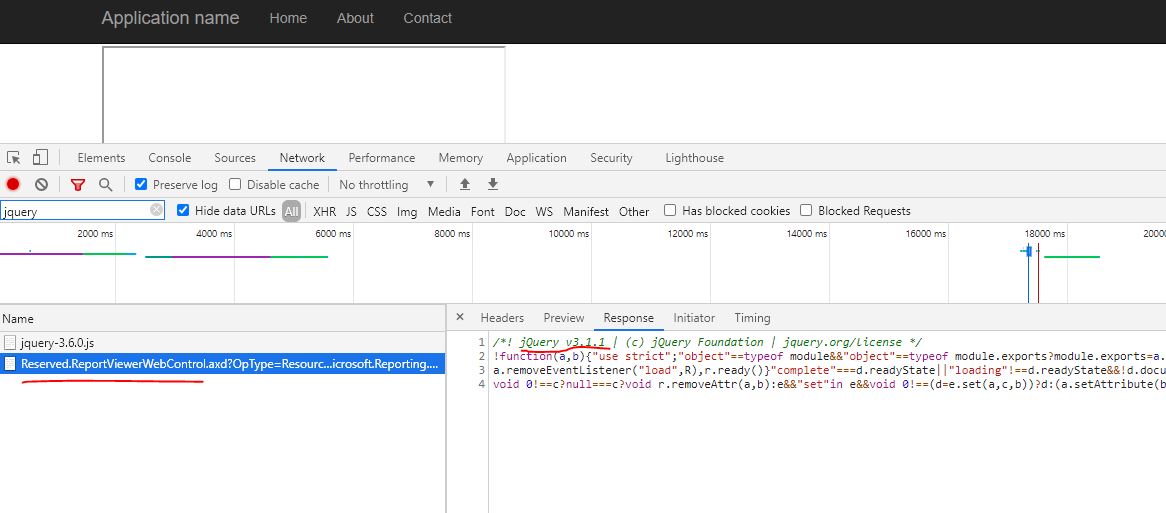Viewport: 1166px width, 513px height.
Task: Import HAR file with upload arrow
Action: point(465,184)
